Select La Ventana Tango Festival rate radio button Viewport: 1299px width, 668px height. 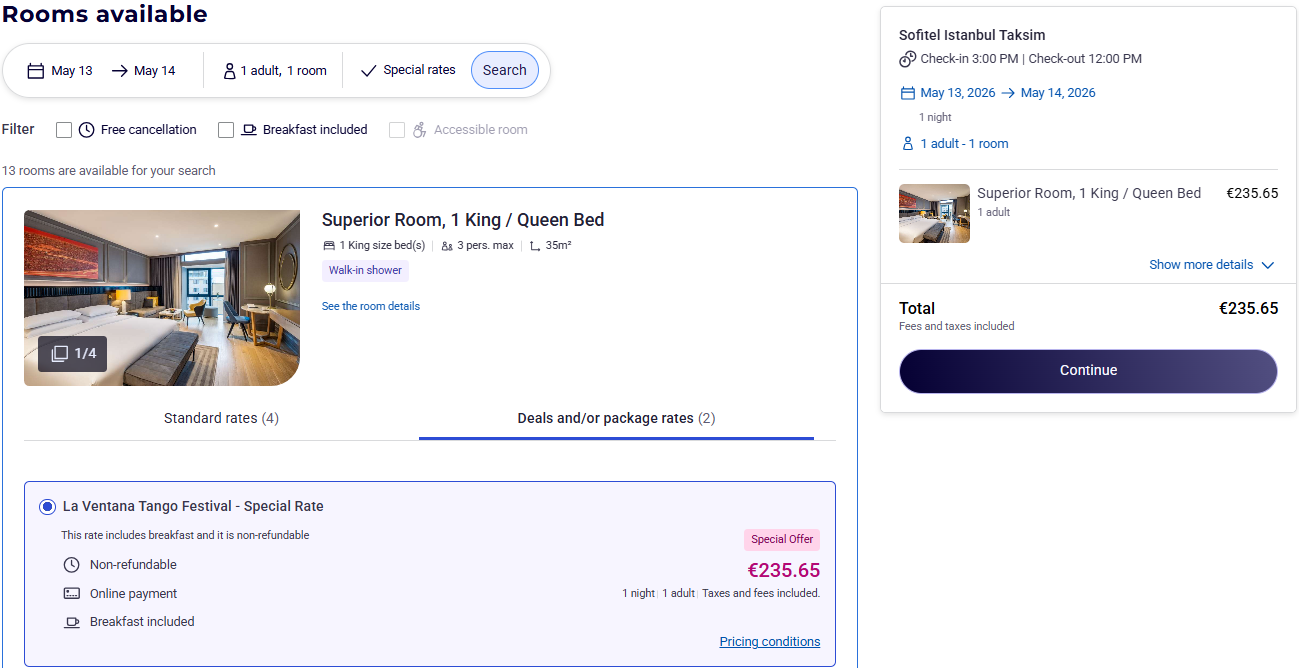47,507
